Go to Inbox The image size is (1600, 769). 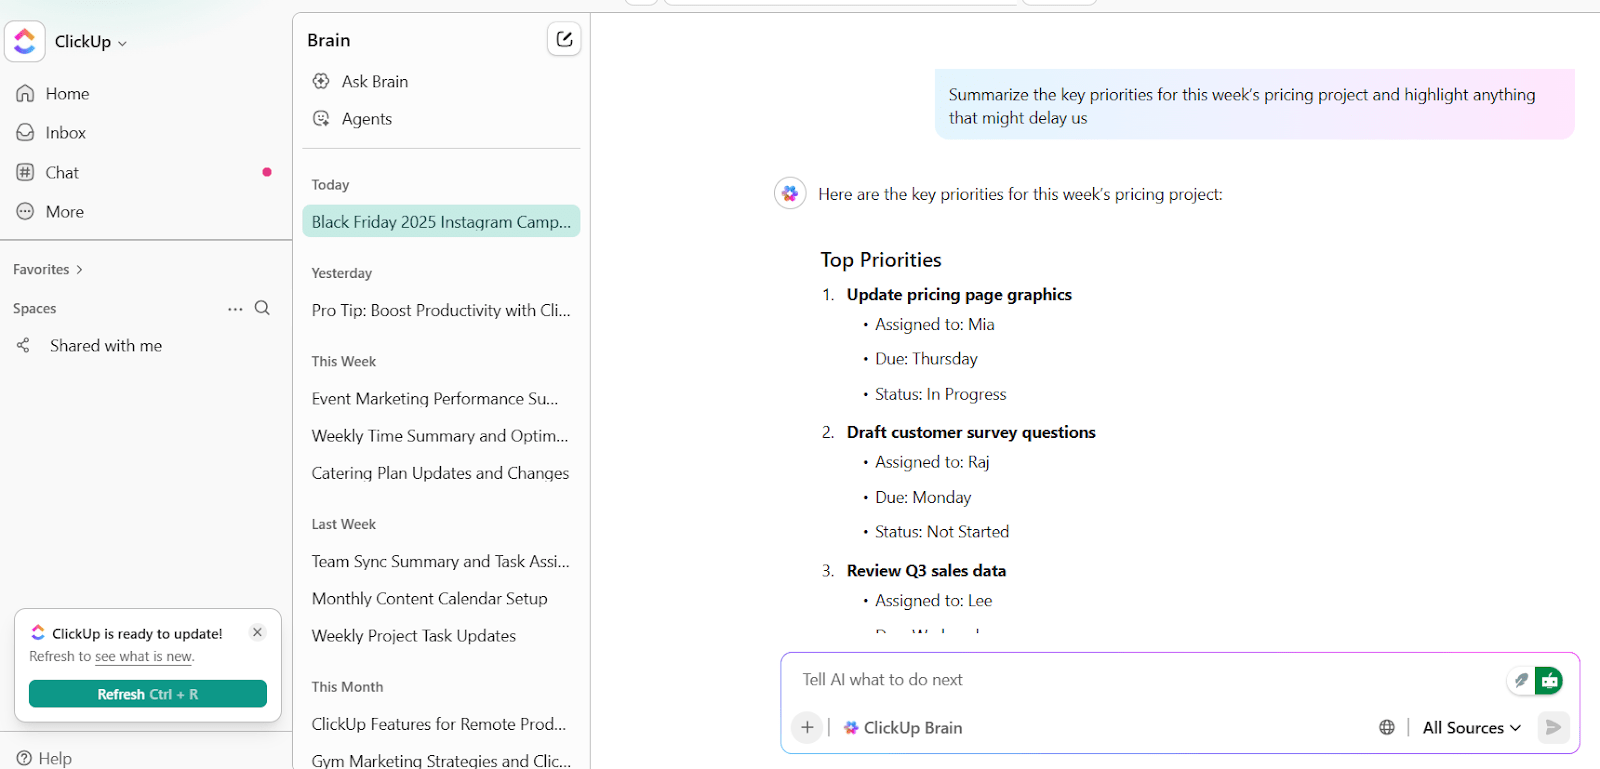point(65,133)
